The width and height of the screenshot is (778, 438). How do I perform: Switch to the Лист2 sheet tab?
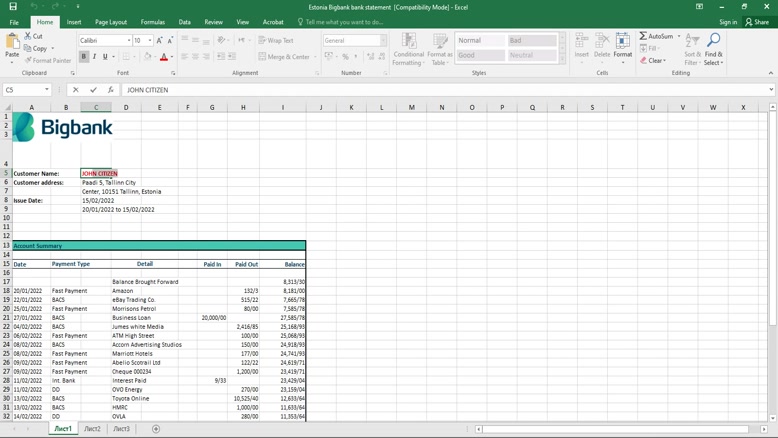pyautogui.click(x=92, y=429)
